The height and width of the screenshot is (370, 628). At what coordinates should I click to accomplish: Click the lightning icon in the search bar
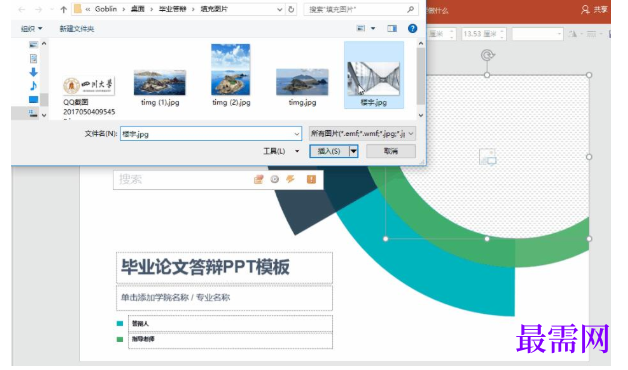coord(290,179)
